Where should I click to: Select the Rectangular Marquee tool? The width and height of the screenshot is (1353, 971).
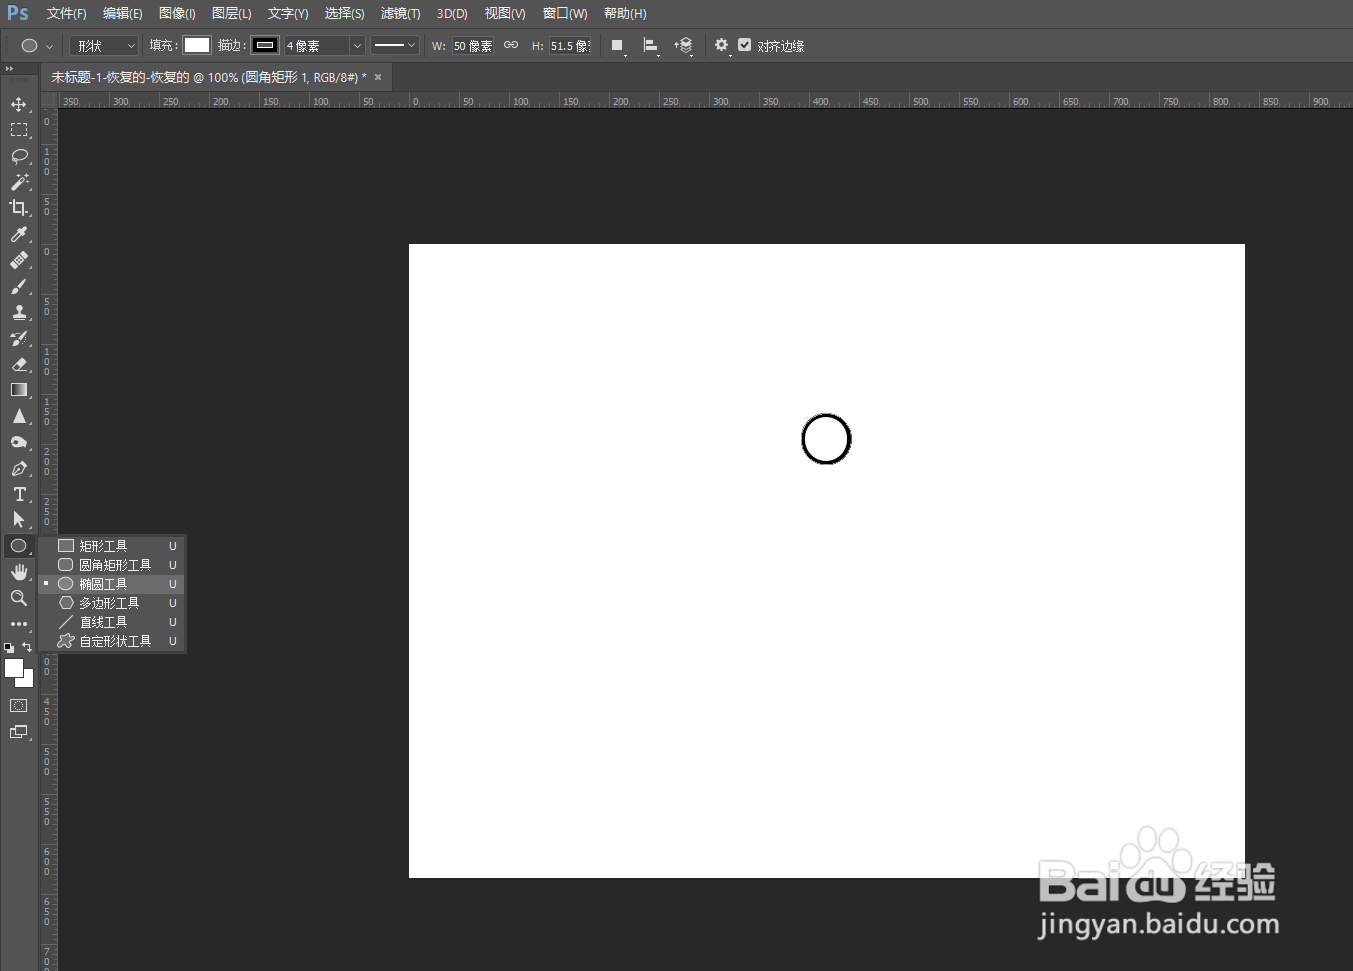click(18, 130)
